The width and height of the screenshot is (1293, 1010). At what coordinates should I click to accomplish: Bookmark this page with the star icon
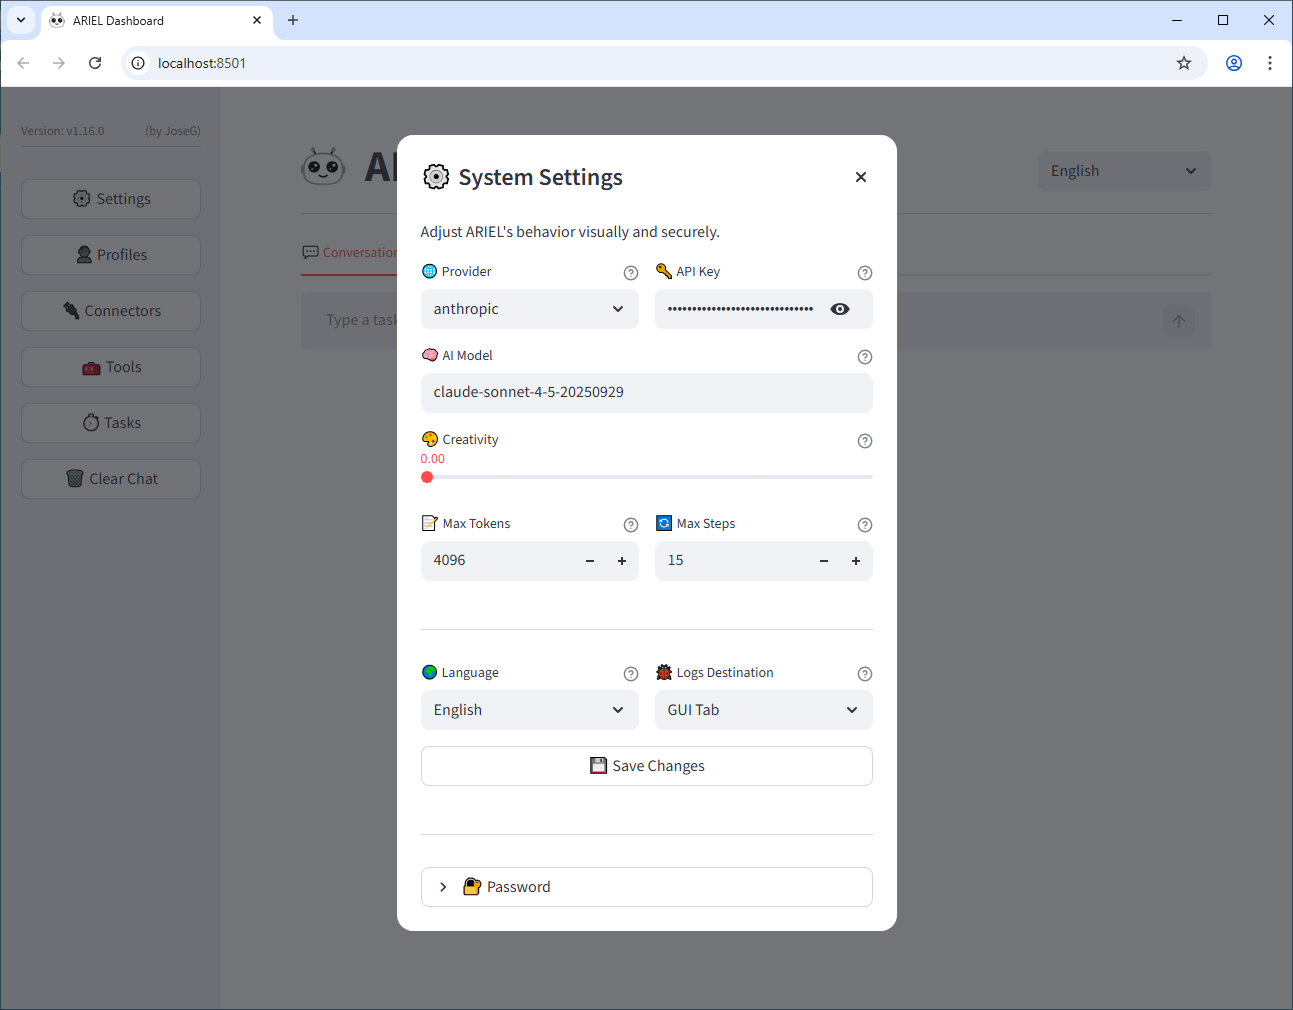point(1184,63)
